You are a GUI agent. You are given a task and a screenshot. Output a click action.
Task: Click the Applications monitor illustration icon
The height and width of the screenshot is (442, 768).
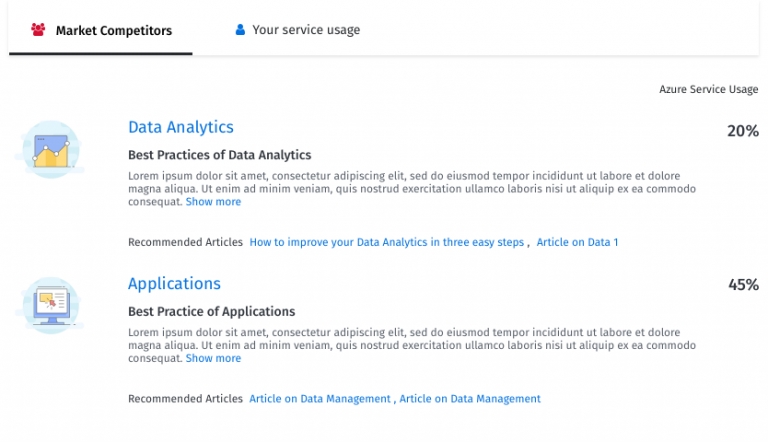49,304
